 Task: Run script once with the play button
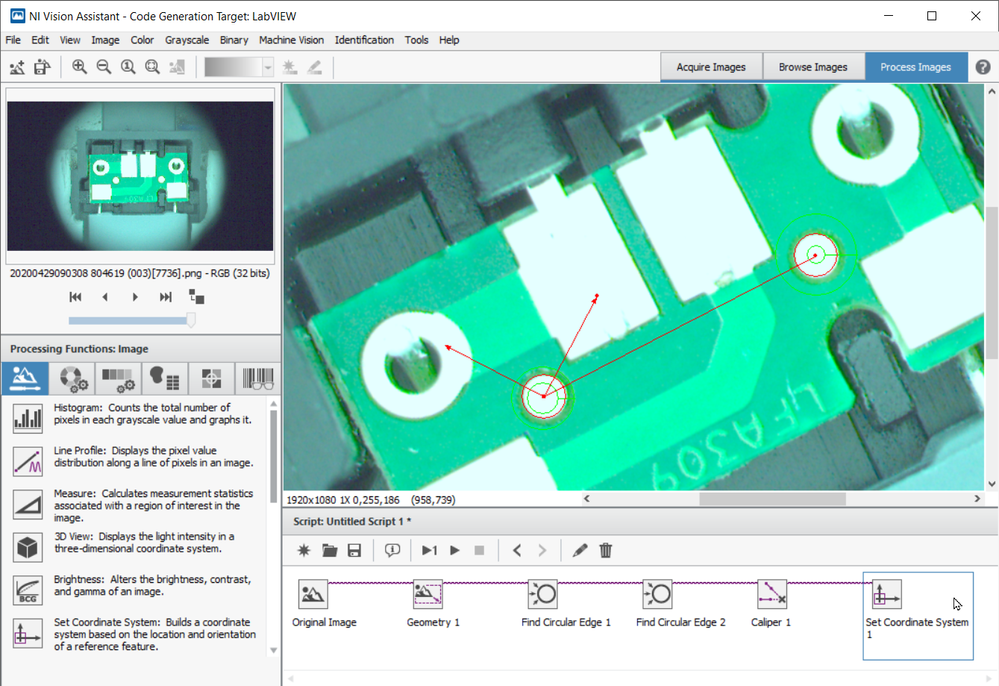[455, 550]
